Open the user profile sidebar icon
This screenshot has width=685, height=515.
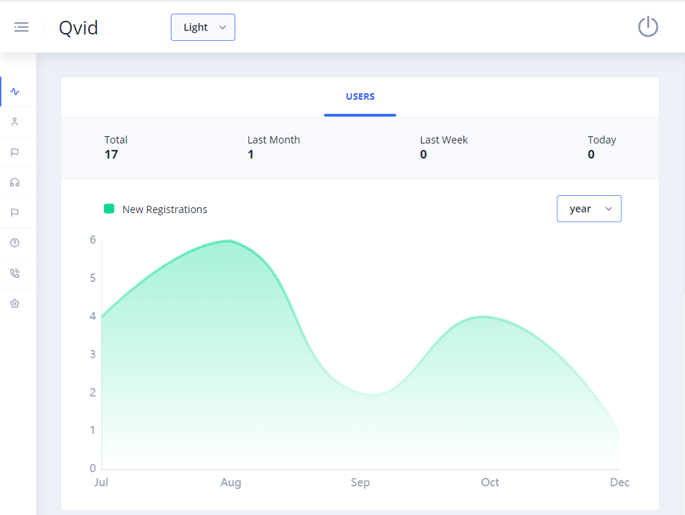[x=15, y=122]
